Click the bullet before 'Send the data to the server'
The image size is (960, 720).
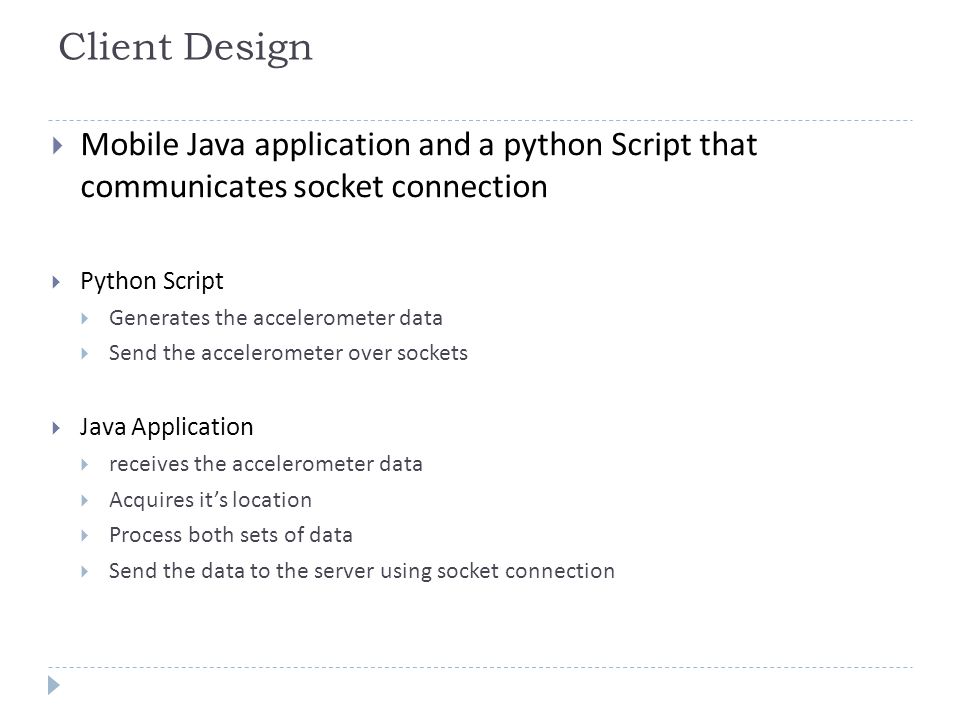pyautogui.click(x=84, y=572)
